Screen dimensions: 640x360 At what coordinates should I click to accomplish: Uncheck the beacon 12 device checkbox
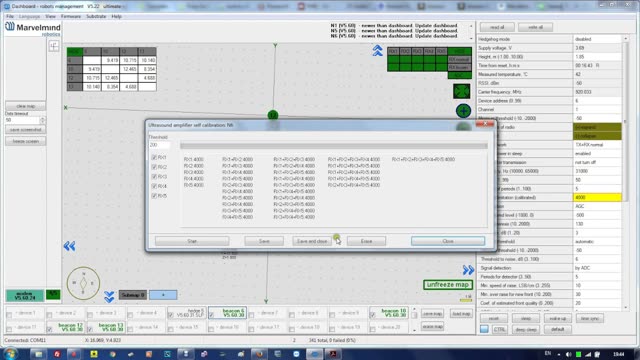click(x=49, y=329)
